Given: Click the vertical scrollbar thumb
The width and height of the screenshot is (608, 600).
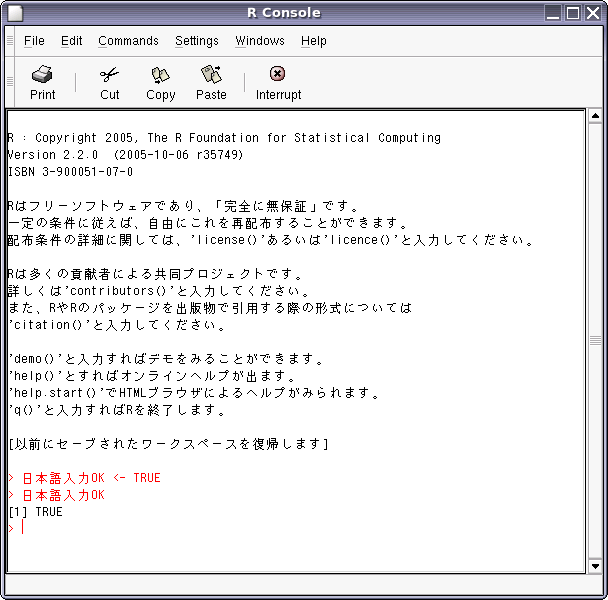Looking at the screenshot, I should coord(594,340).
